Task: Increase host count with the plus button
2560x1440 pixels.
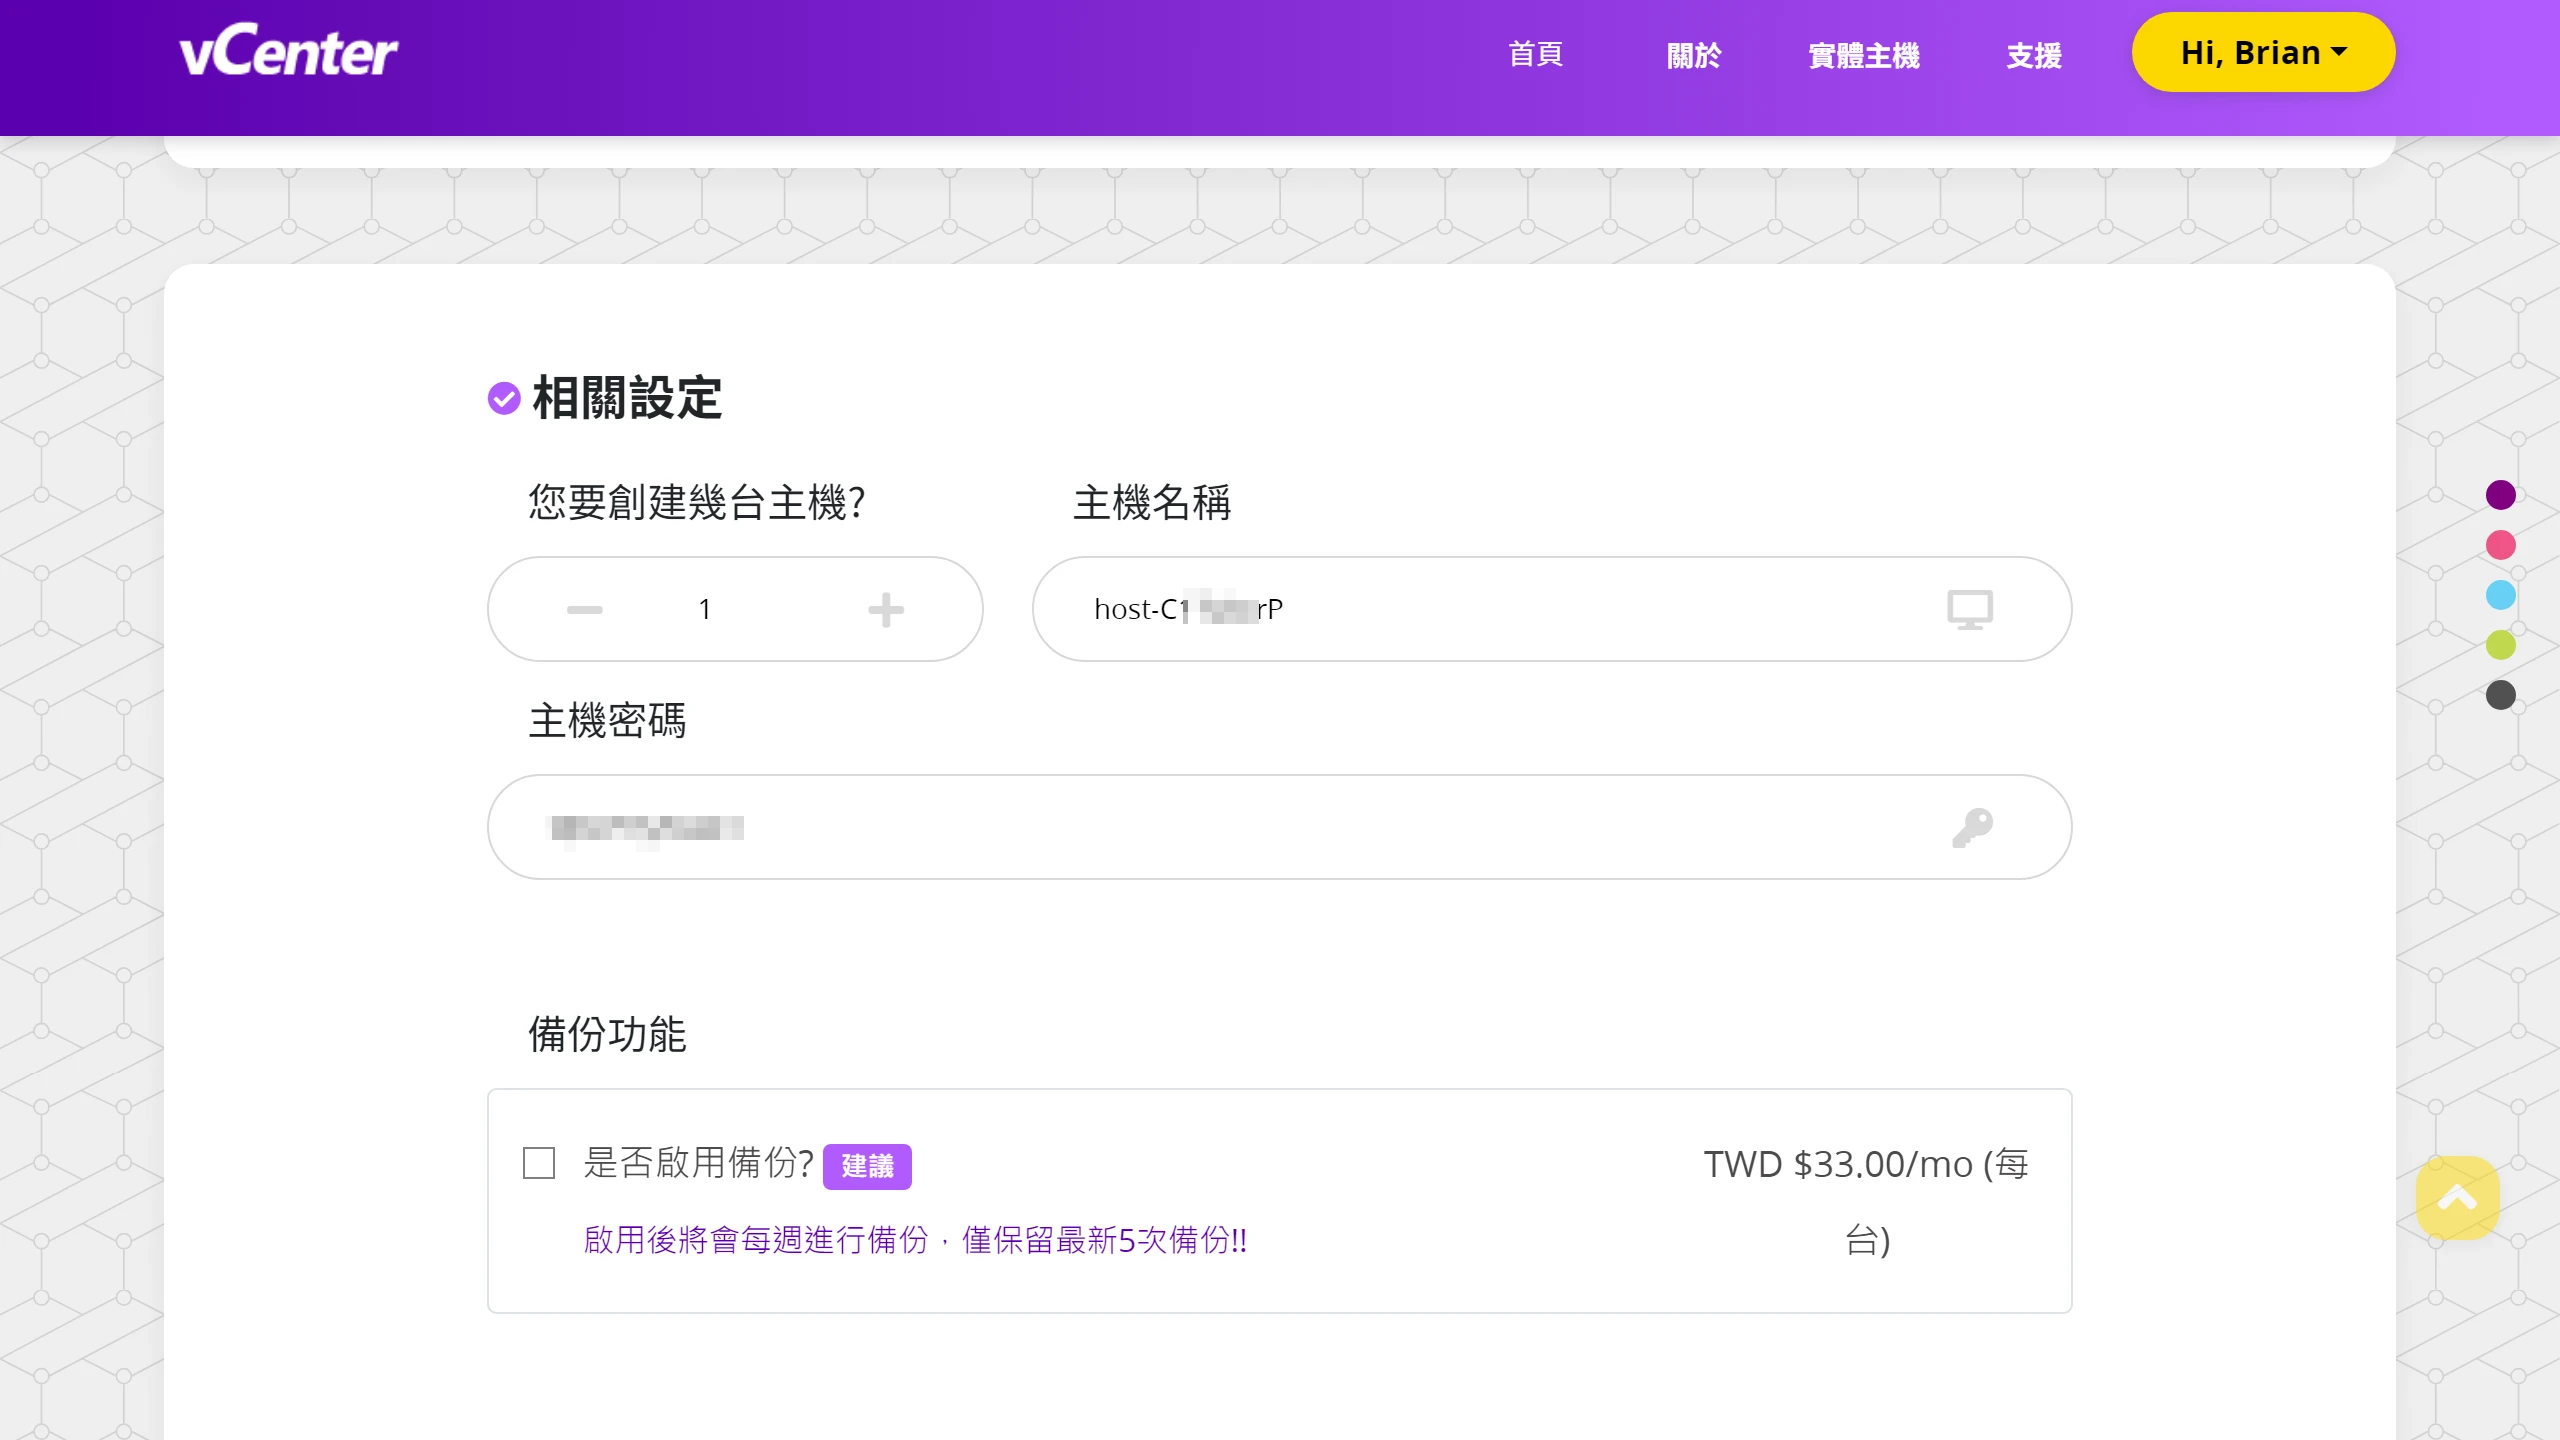Action: [886, 608]
